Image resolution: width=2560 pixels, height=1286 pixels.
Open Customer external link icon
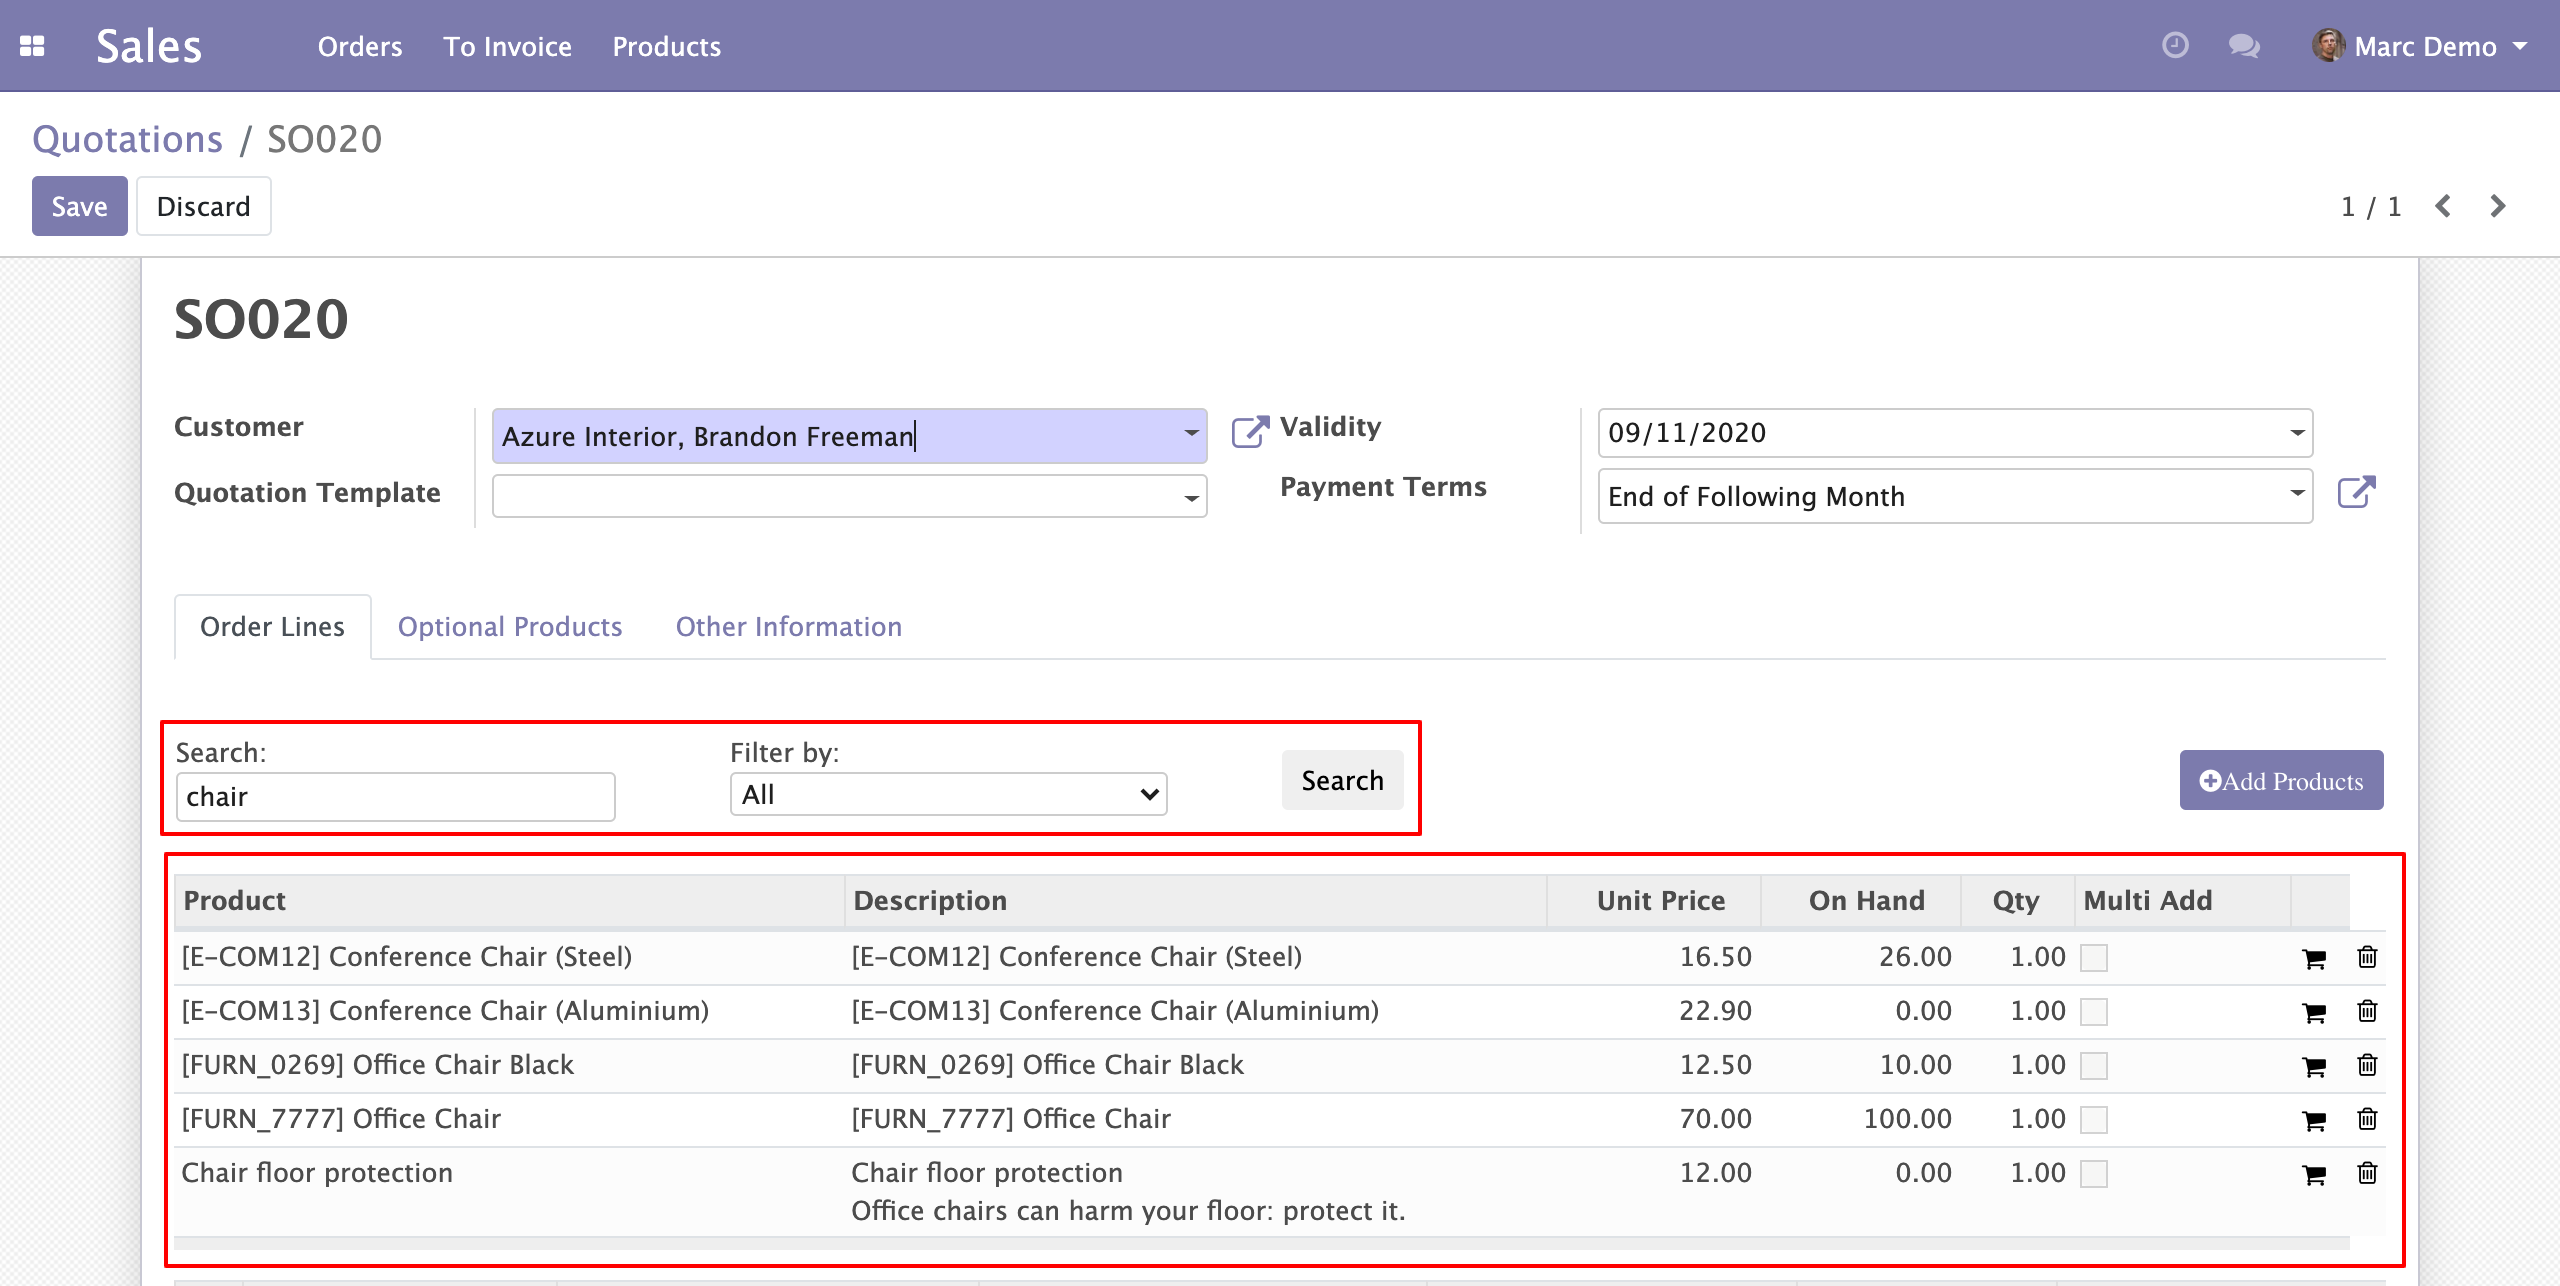(x=1249, y=432)
